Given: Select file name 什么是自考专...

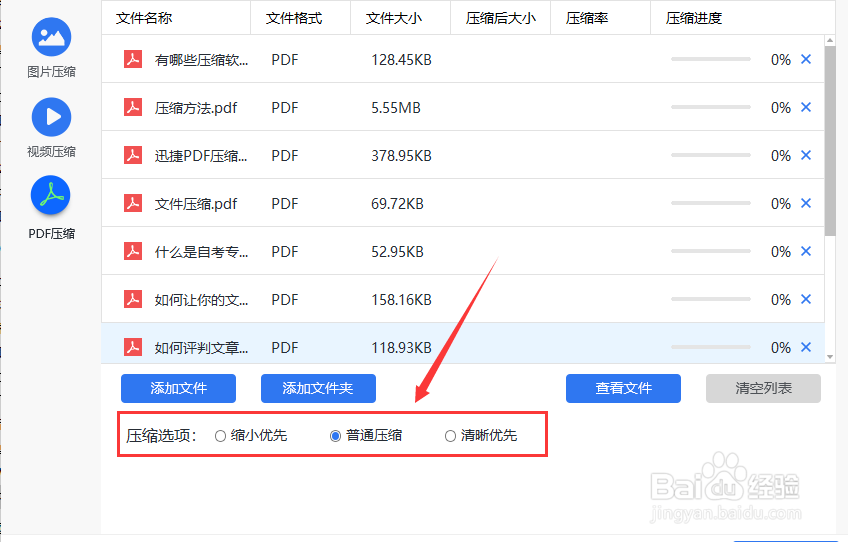Looking at the screenshot, I should (x=201, y=252).
